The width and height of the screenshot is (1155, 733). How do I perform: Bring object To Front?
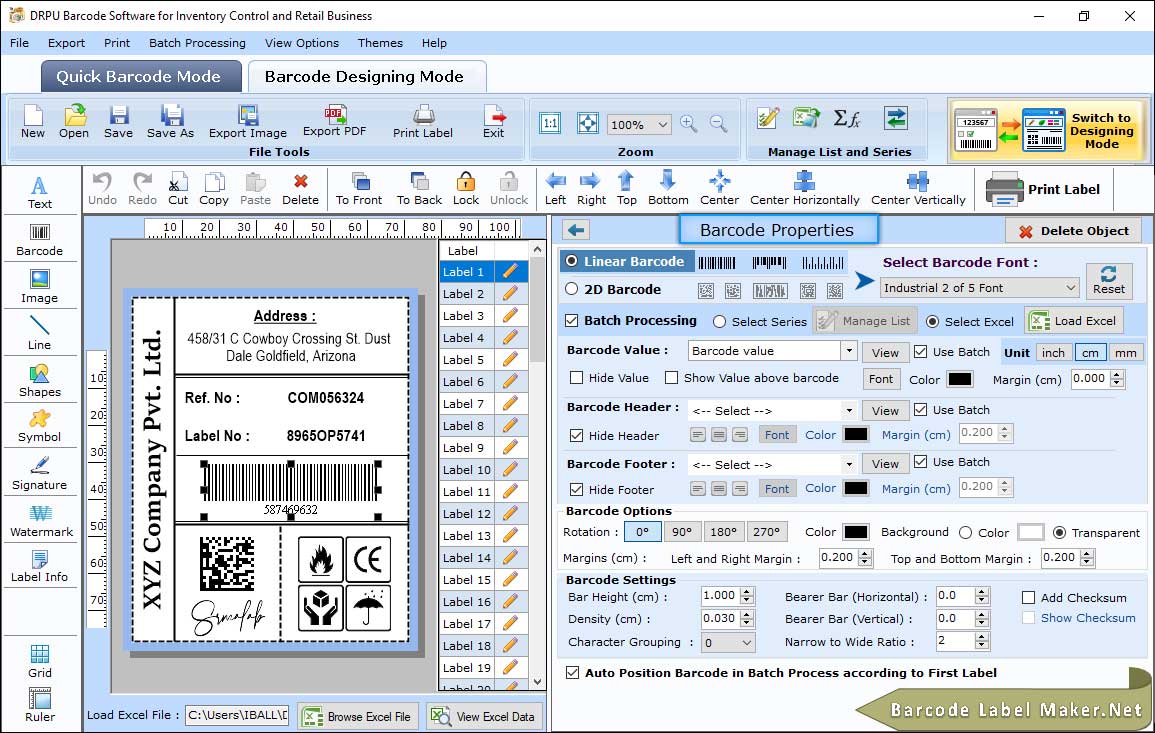359,189
